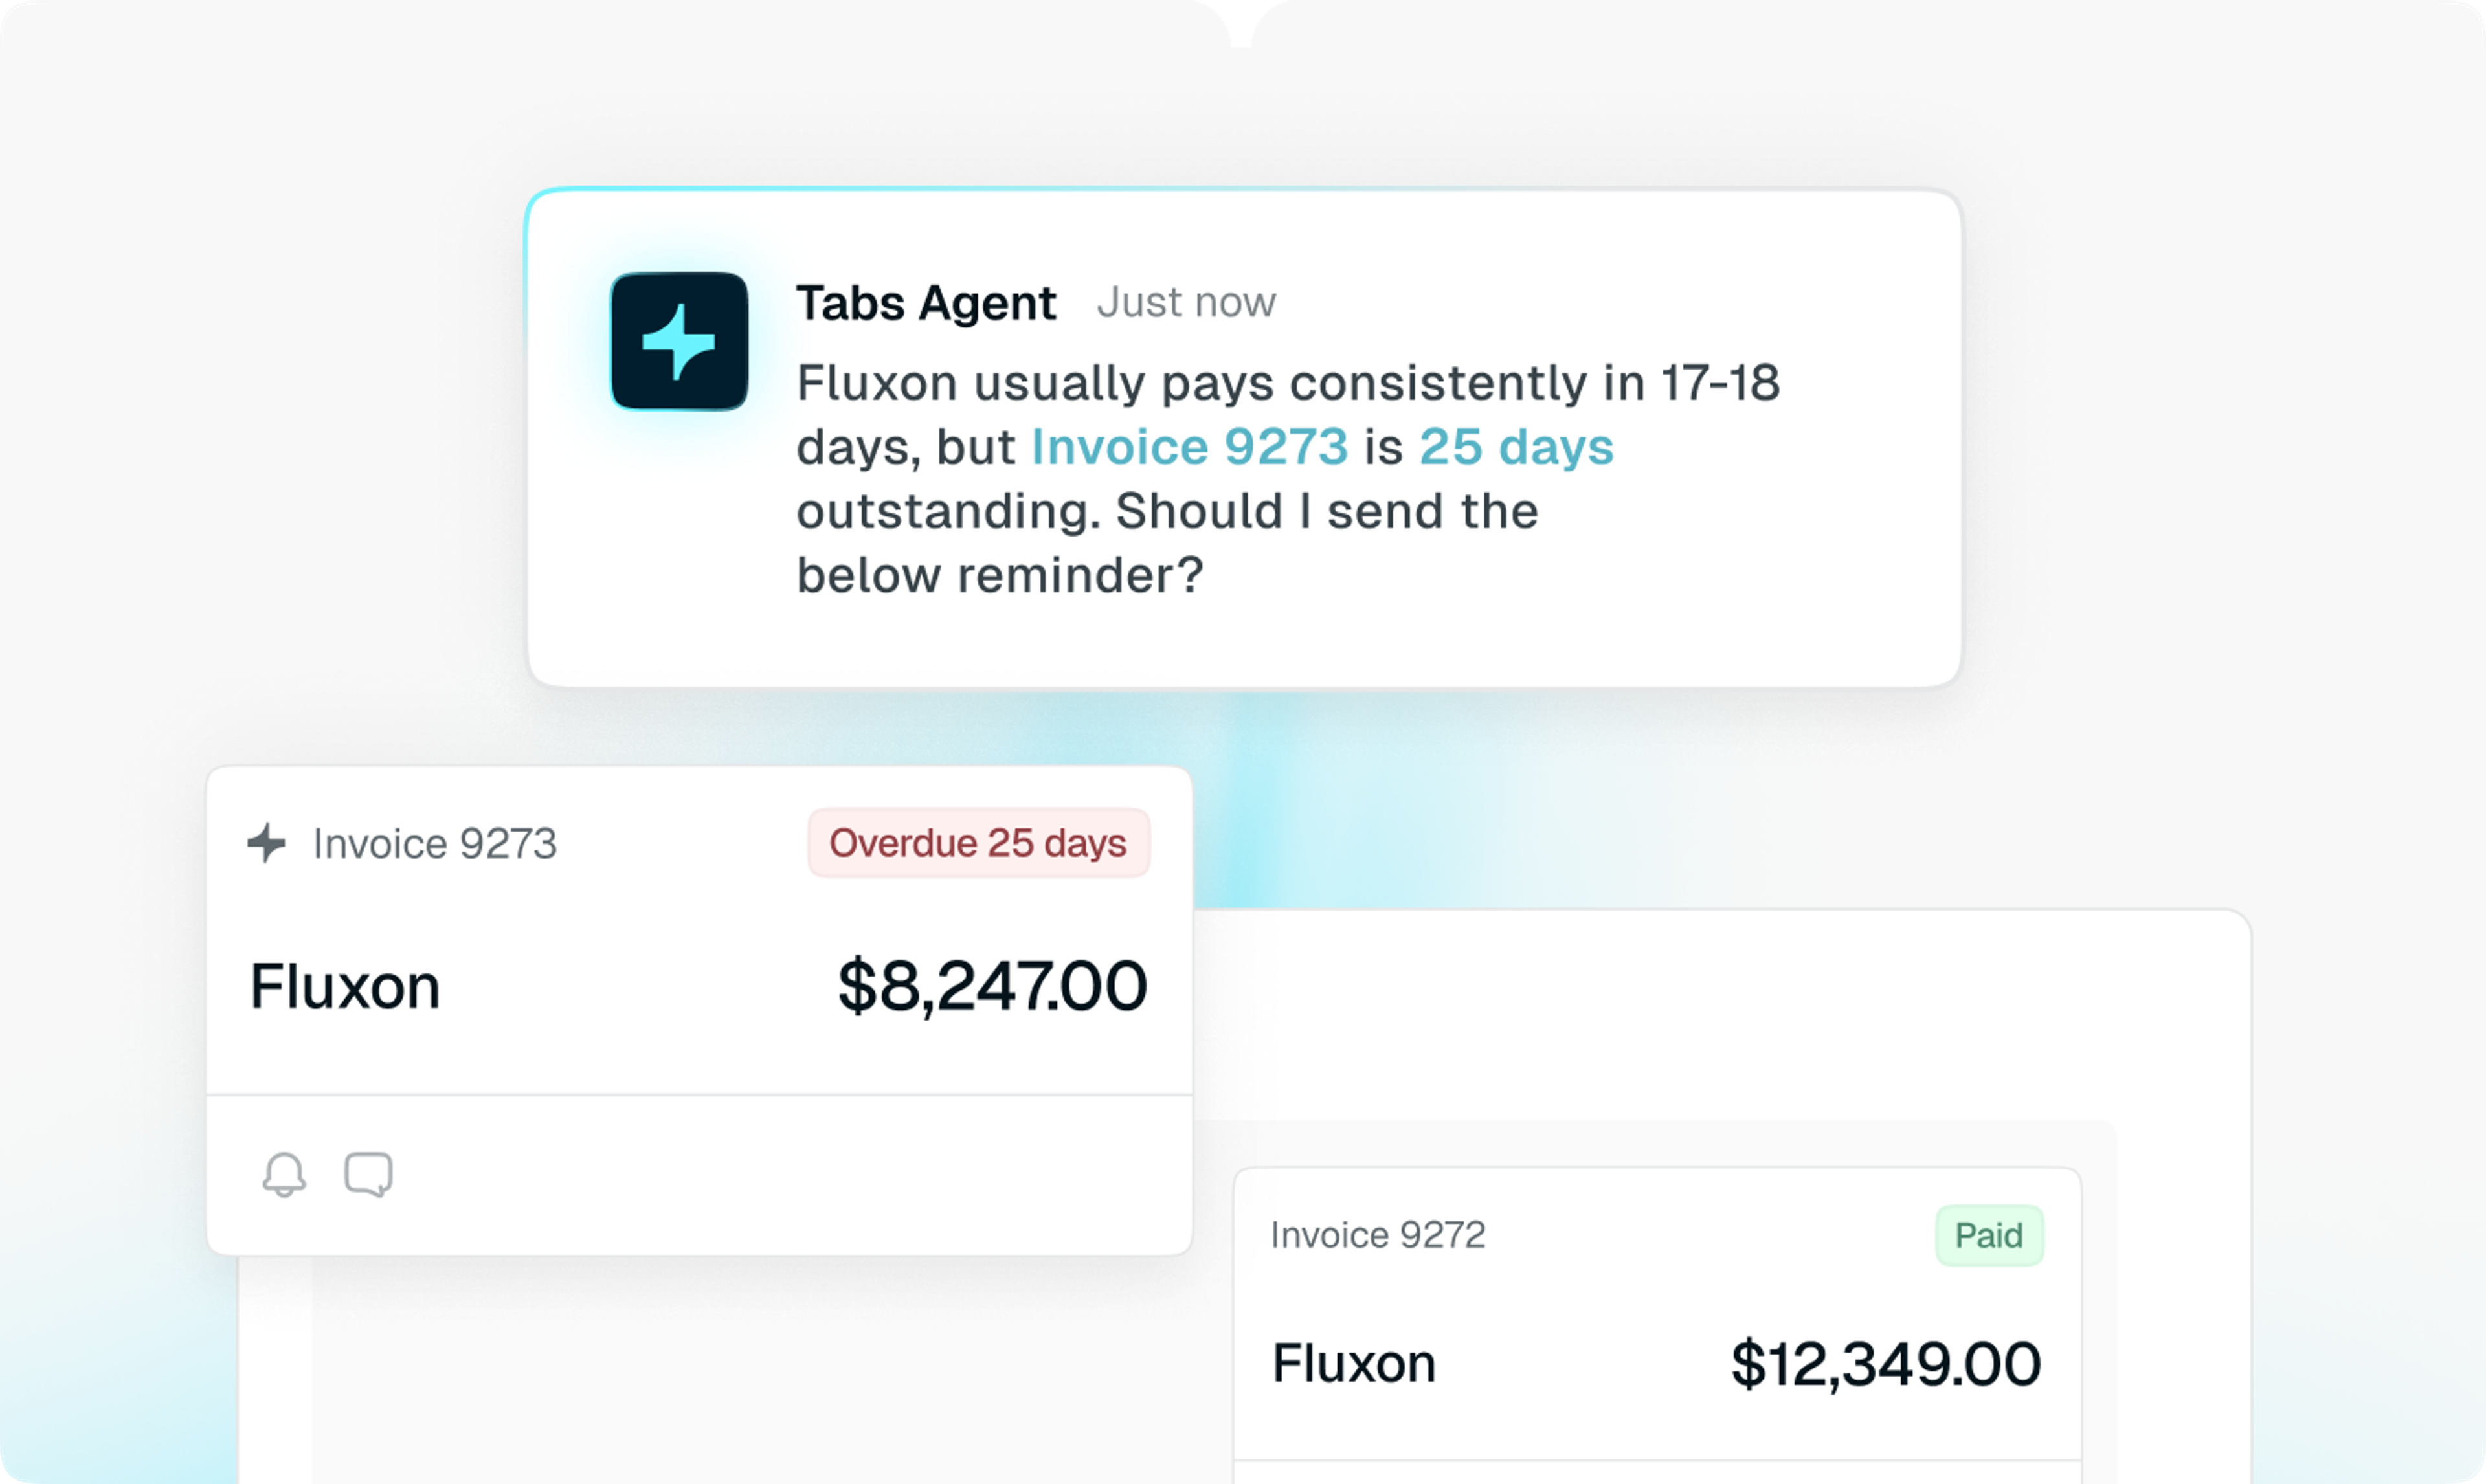Click the footer area of Invoice 9273 card

pyautogui.click(x=699, y=1175)
